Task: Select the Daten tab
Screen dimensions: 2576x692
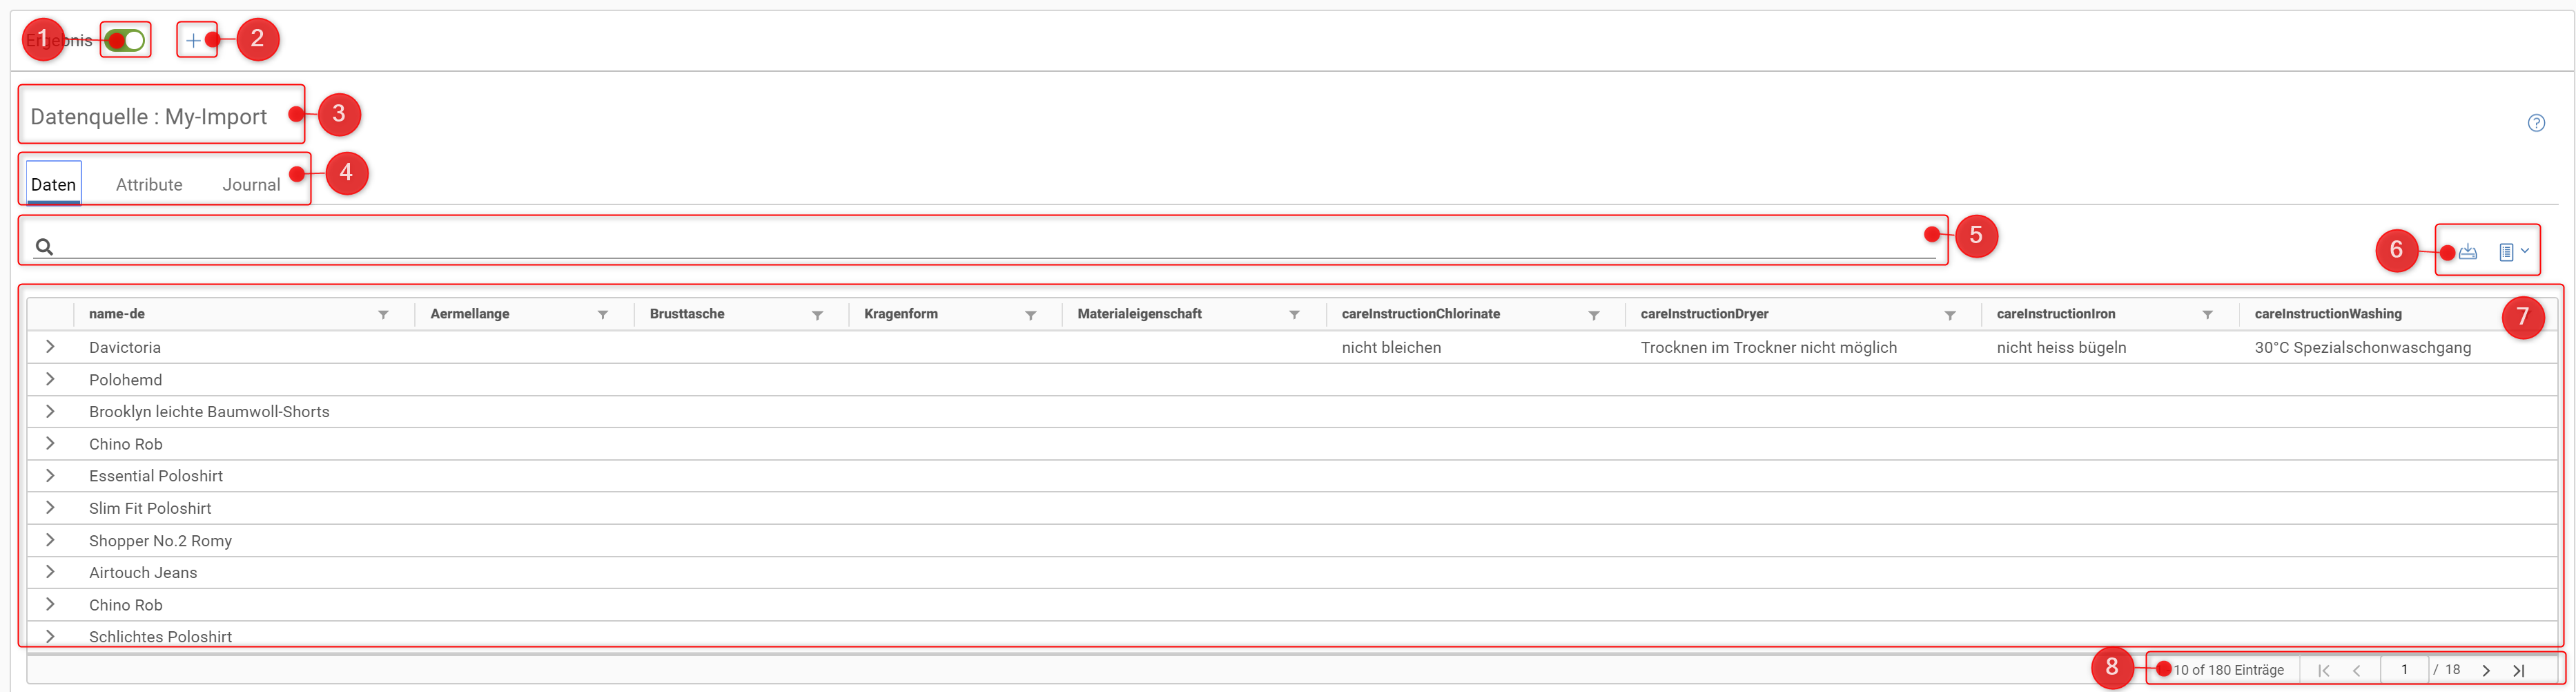Action: (x=53, y=185)
